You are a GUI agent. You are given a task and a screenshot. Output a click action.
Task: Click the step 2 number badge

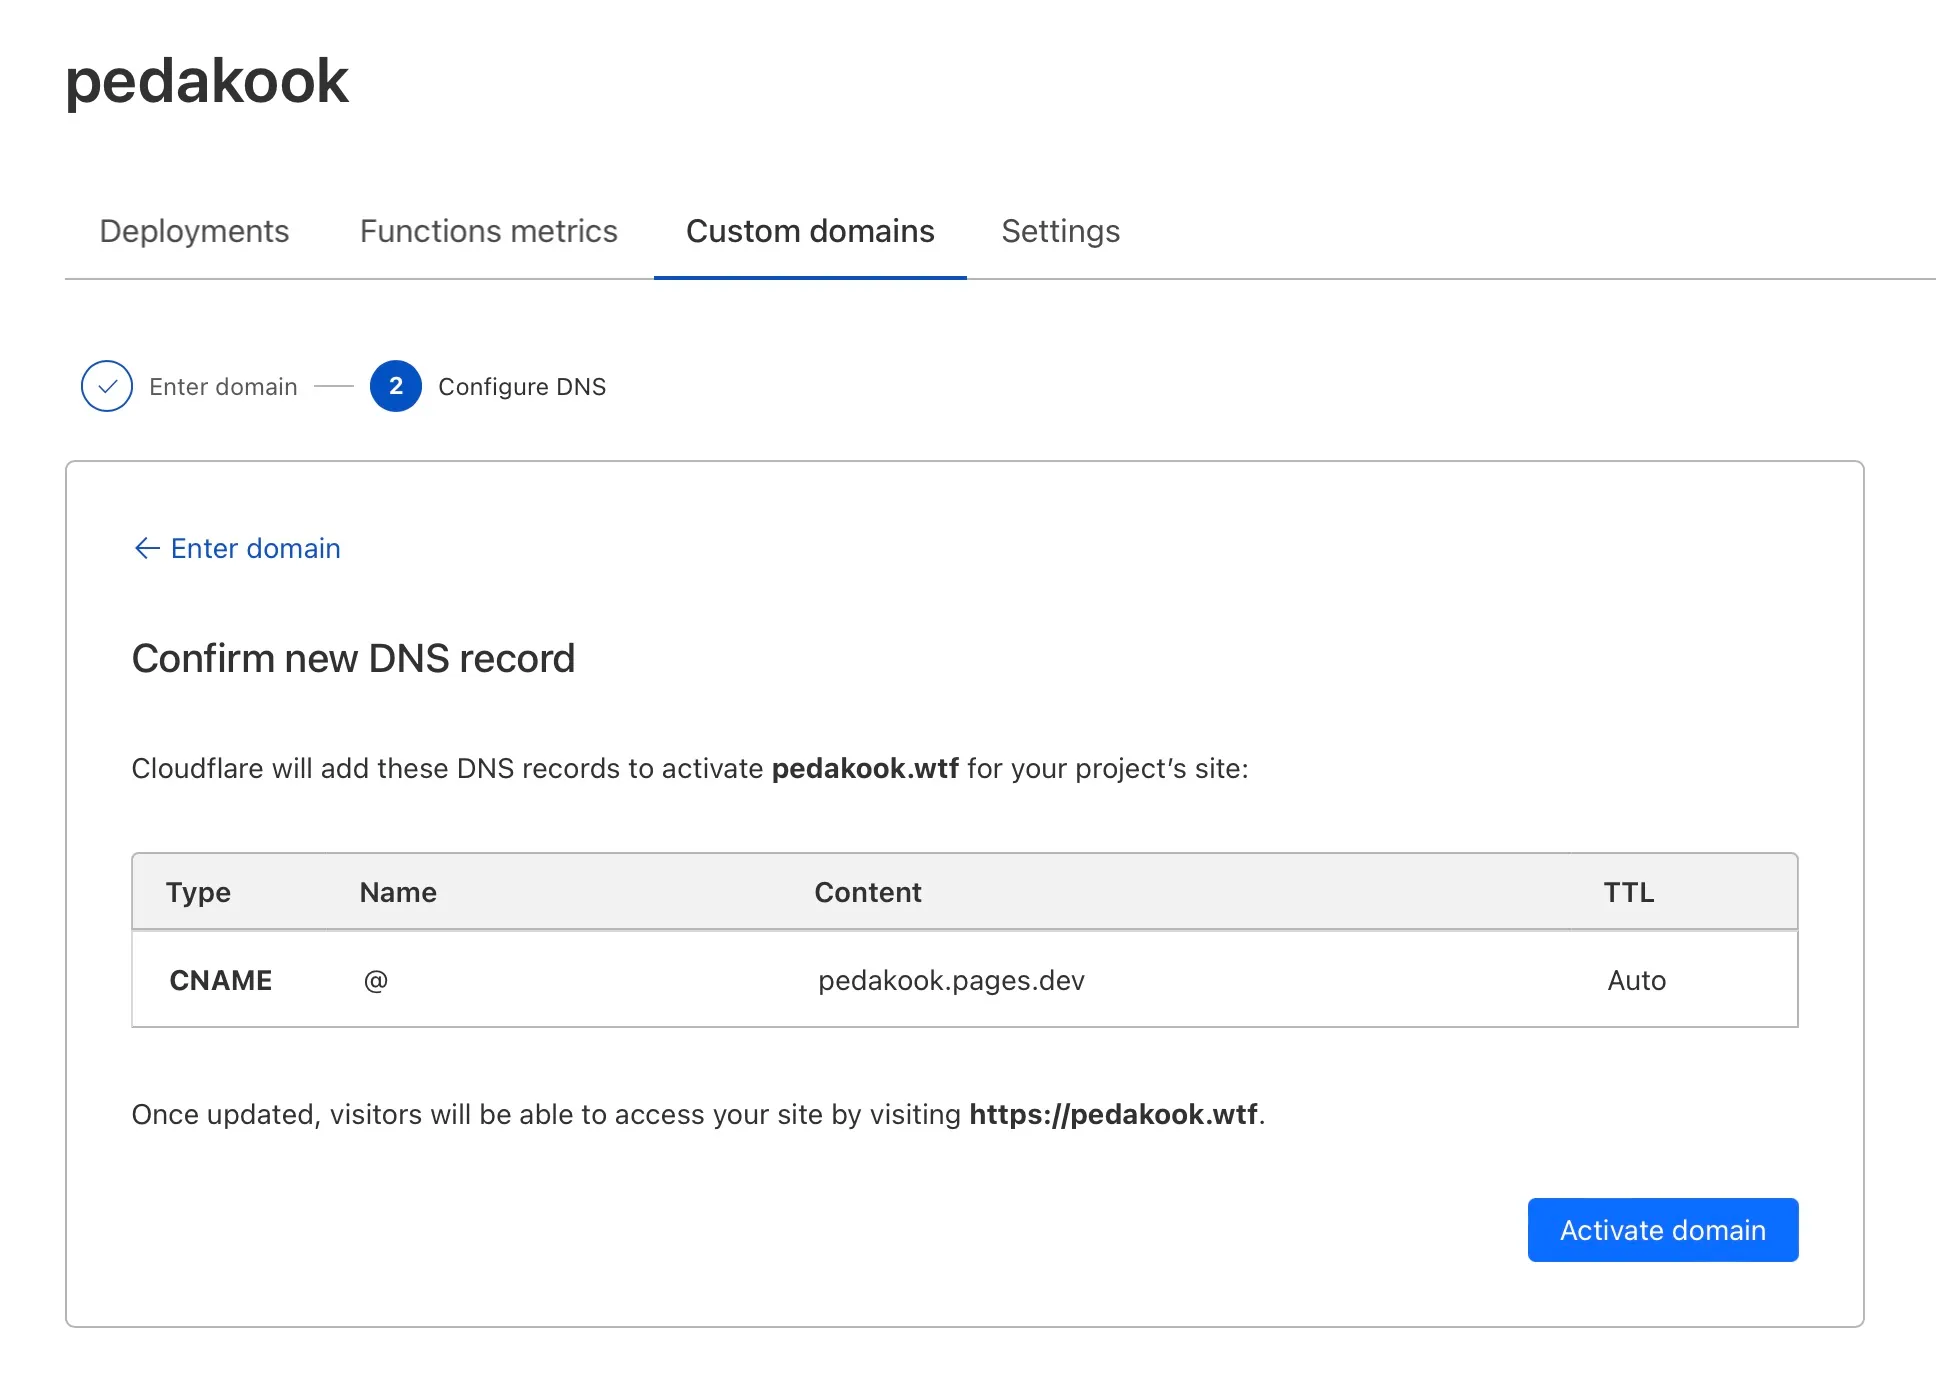pos(395,386)
